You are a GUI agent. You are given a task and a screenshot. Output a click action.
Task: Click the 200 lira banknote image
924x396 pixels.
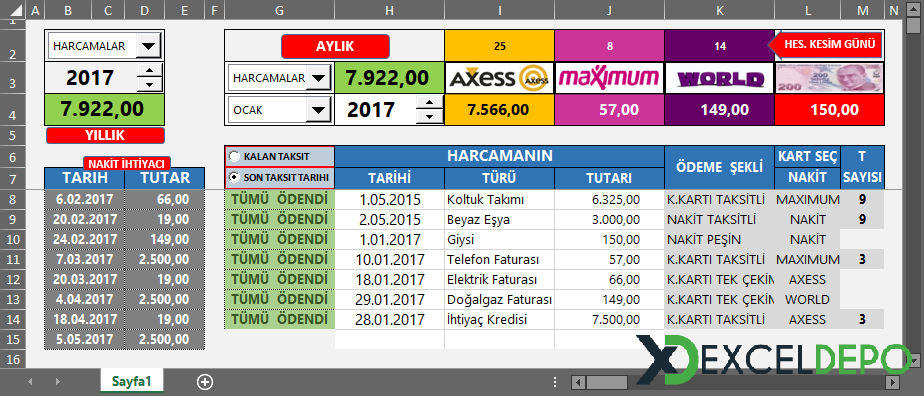[830, 78]
